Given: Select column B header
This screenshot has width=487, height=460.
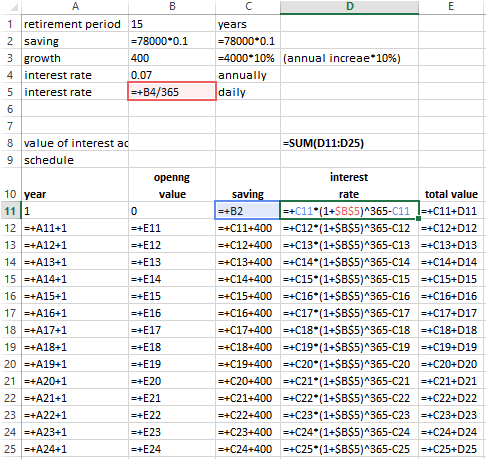Looking at the screenshot, I should point(172,7).
